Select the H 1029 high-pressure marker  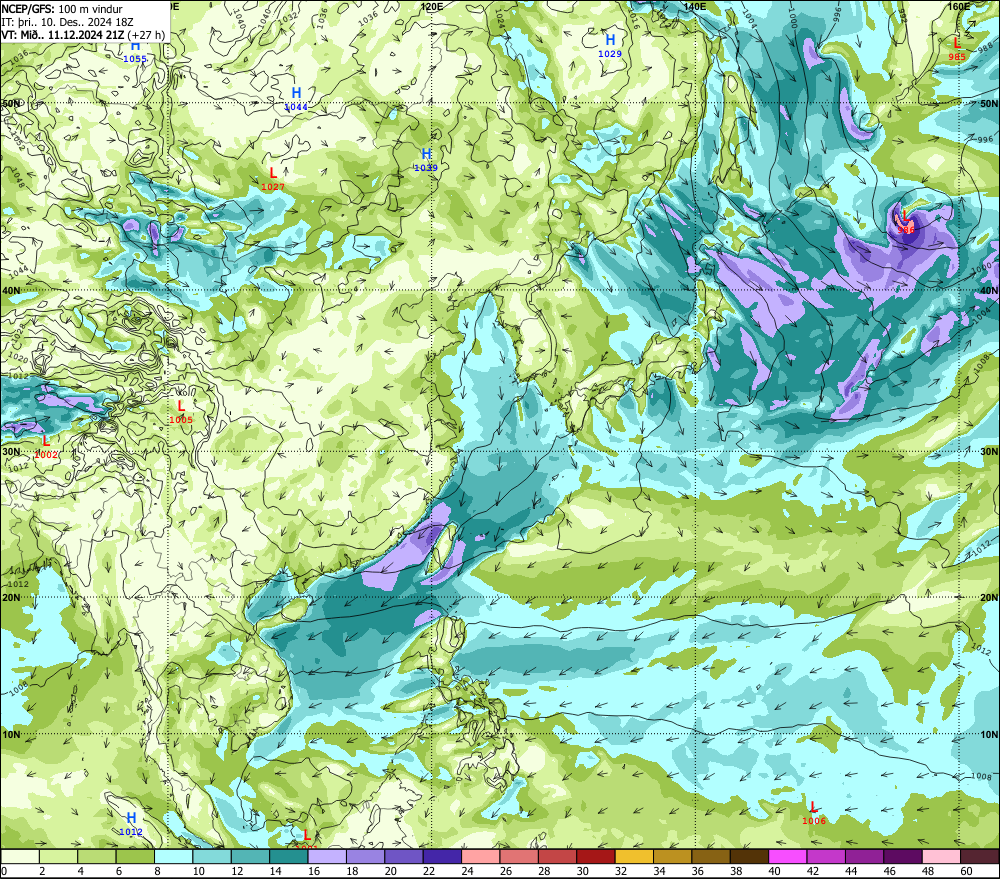tap(610, 47)
